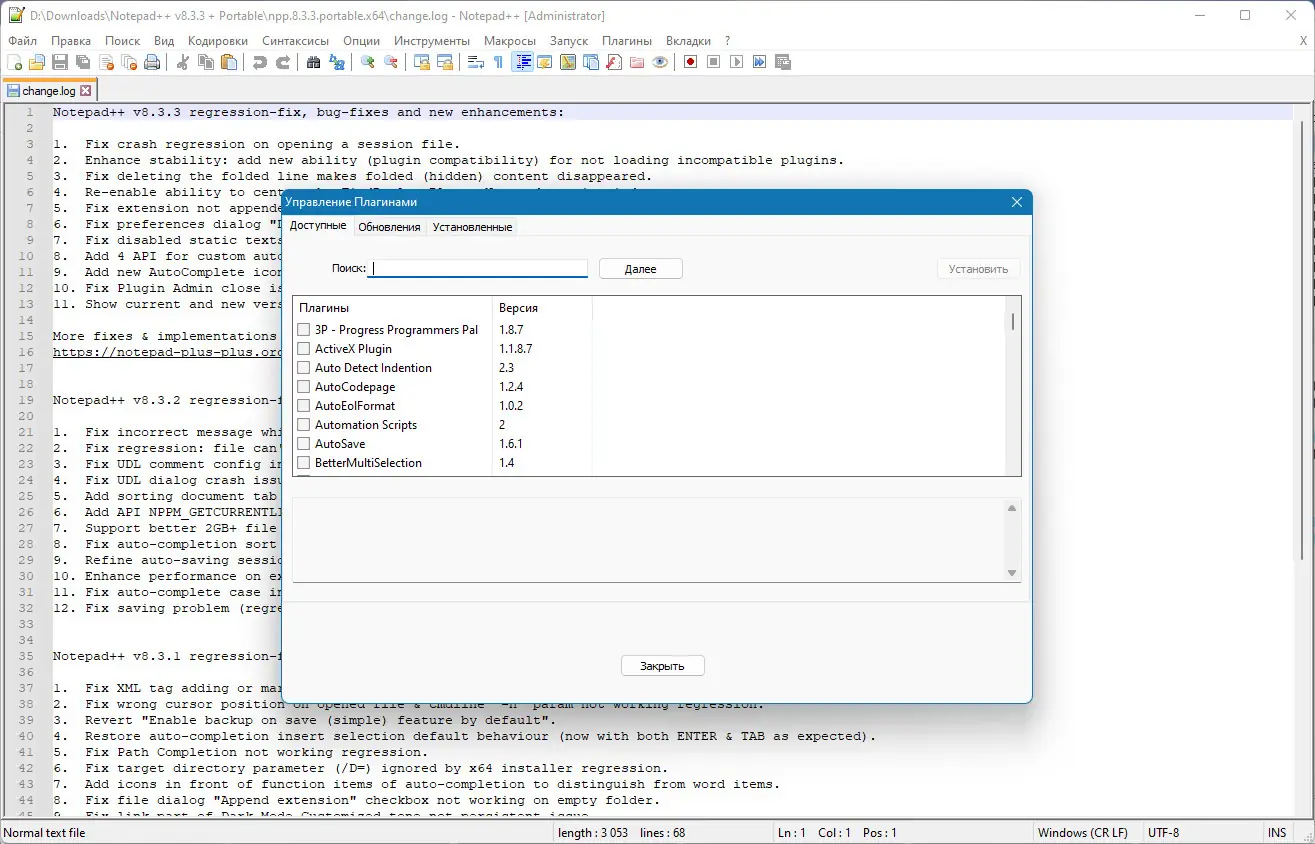This screenshot has height=844, width=1315.
Task: Open the Файл menu
Action: (x=22, y=41)
